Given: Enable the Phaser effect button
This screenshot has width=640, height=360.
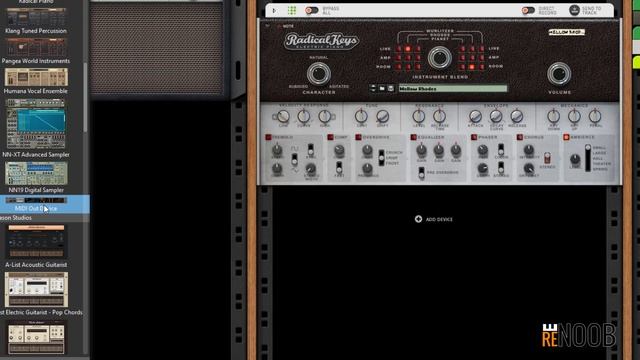Looking at the screenshot, I should (474, 137).
